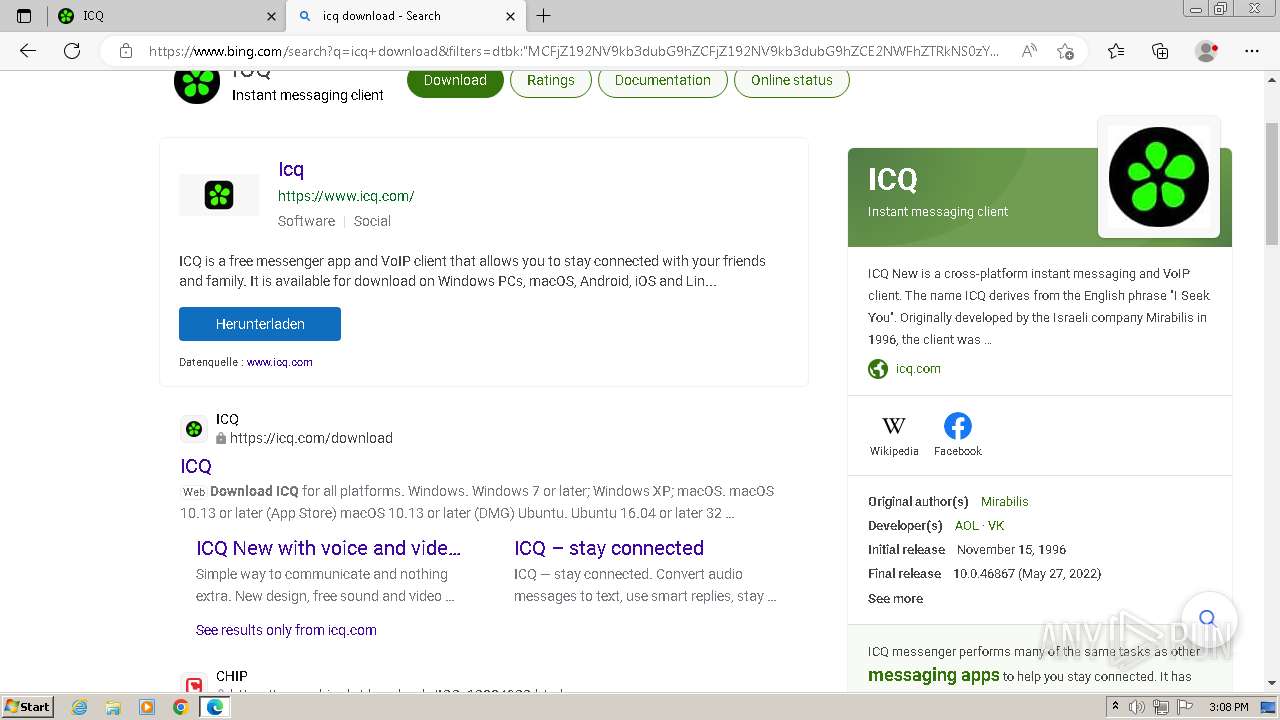Click the address bar URL field
The width and height of the screenshot is (1280, 720).
click(x=573, y=51)
